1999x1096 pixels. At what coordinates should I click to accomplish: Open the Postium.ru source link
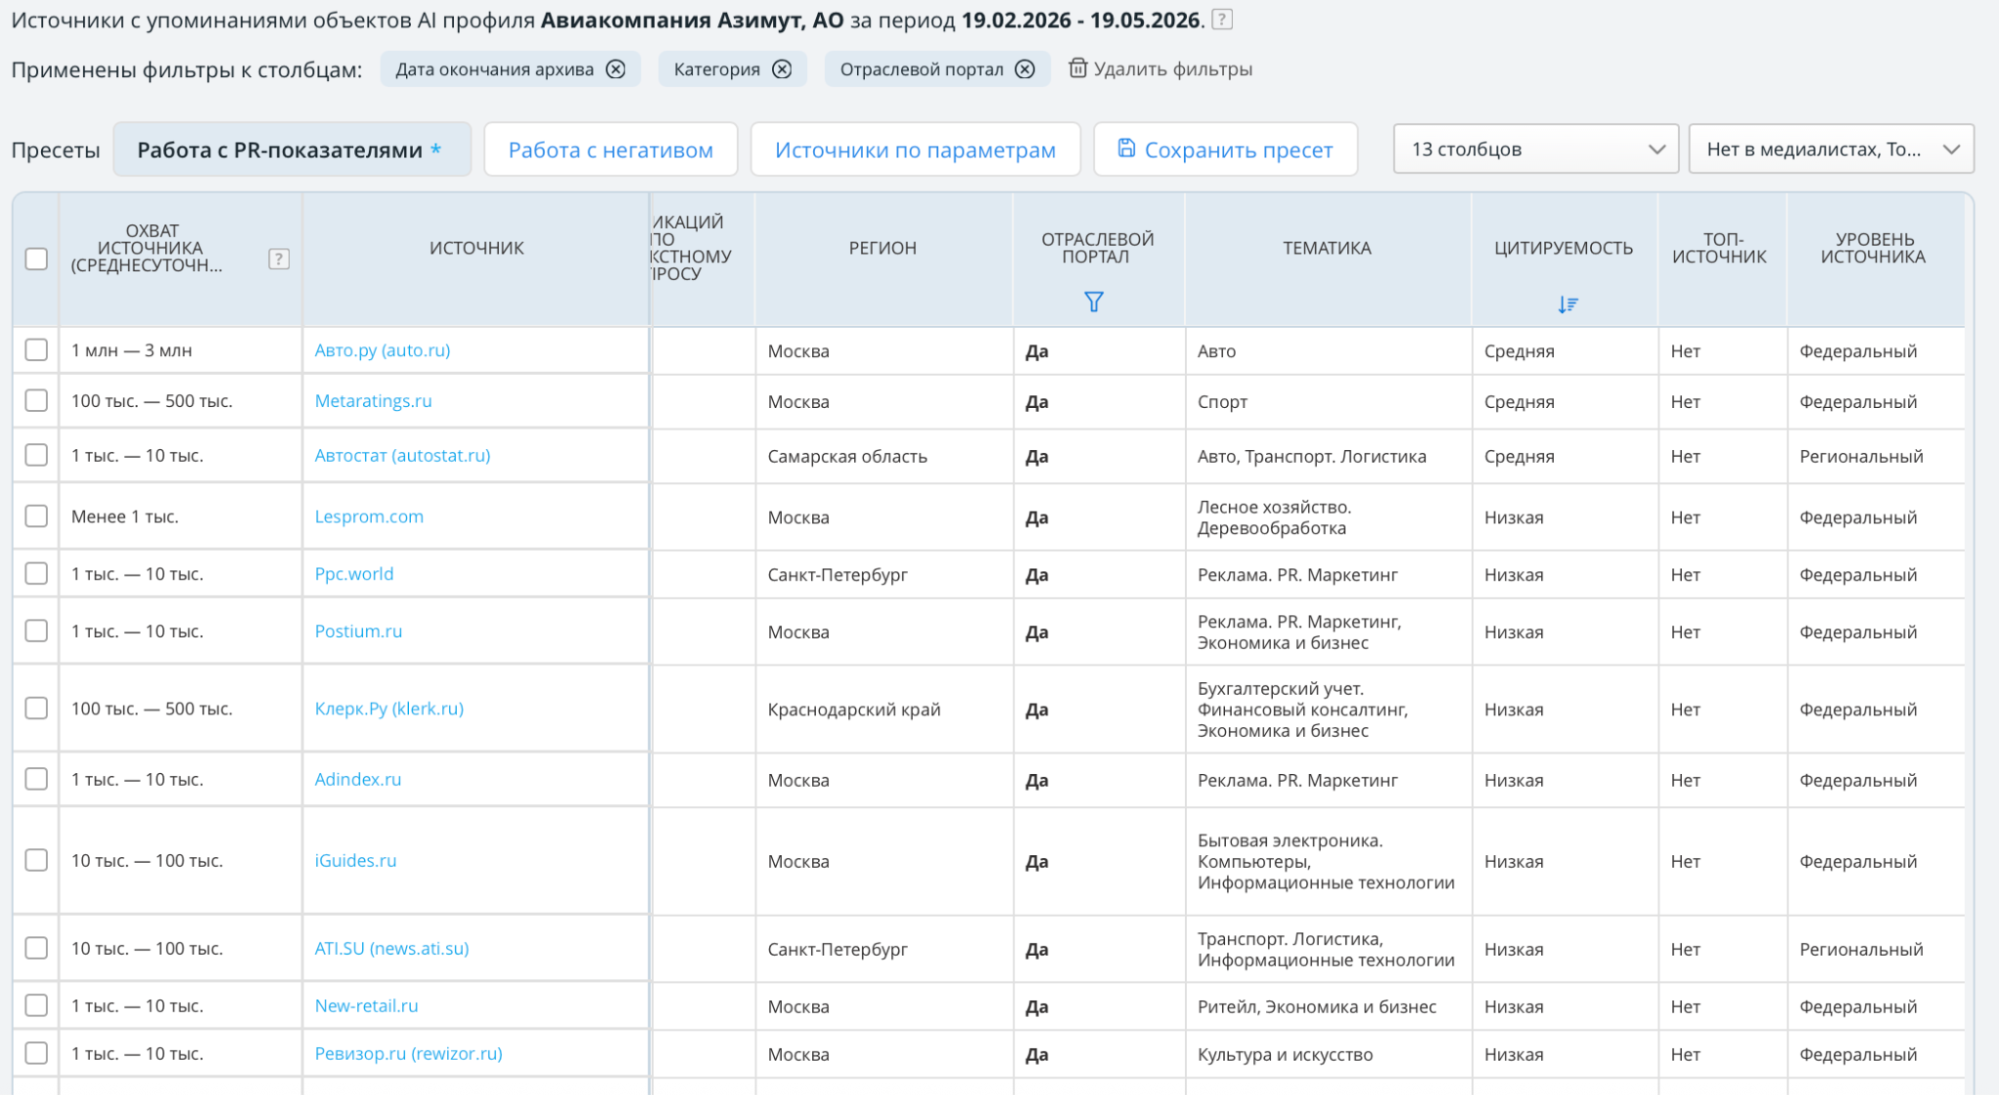click(x=358, y=631)
